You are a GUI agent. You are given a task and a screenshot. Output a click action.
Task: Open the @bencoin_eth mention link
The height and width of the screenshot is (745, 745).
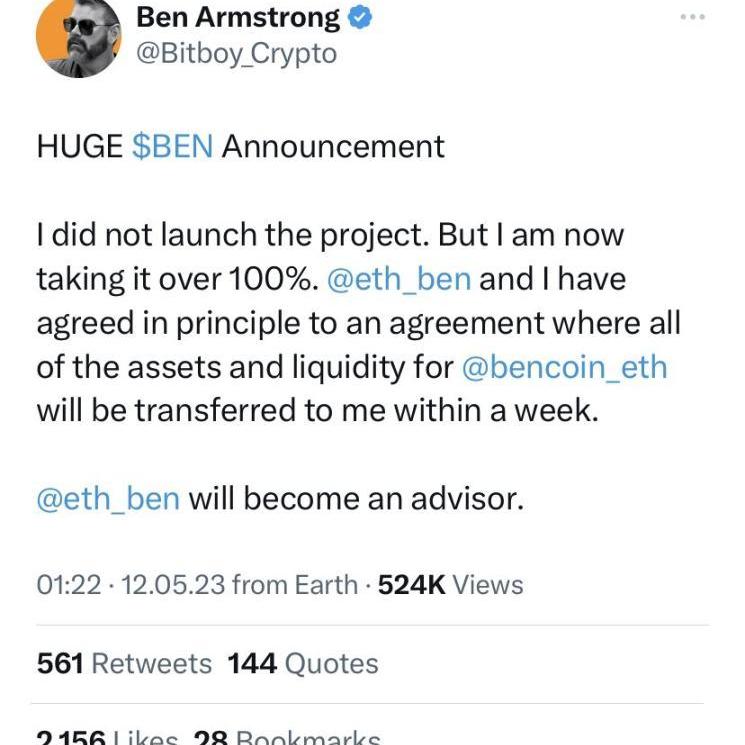pos(564,367)
